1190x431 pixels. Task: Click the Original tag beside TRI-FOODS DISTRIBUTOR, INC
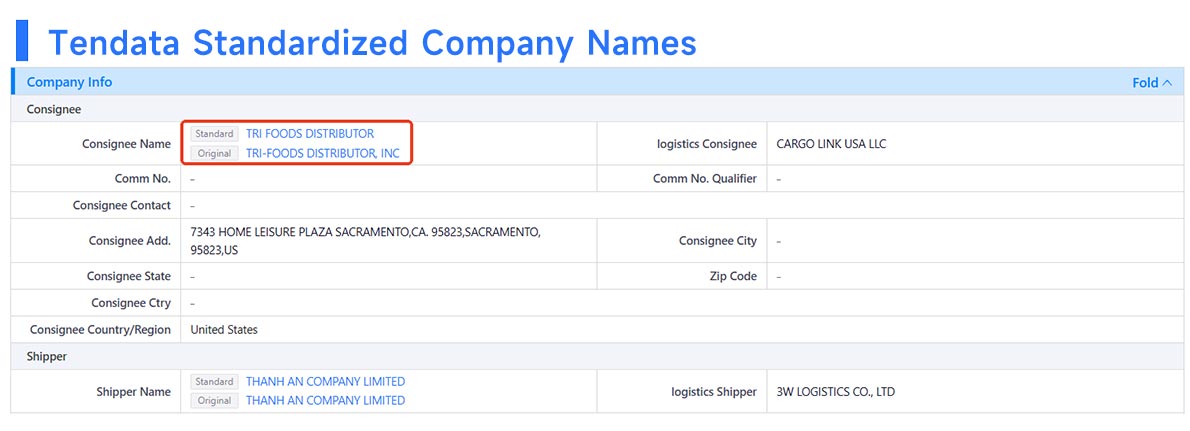point(214,153)
